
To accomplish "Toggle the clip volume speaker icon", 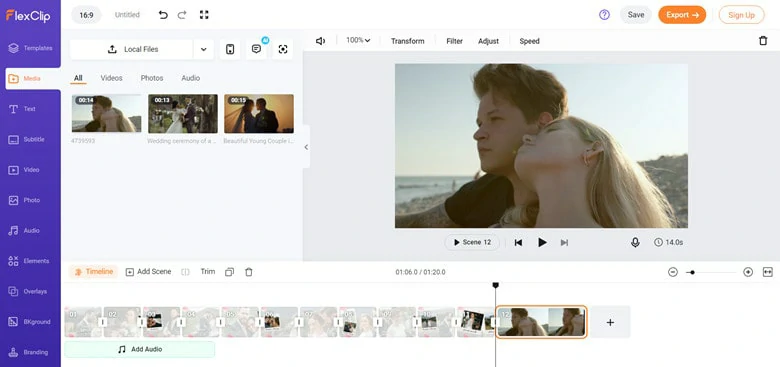I will 321,41.
